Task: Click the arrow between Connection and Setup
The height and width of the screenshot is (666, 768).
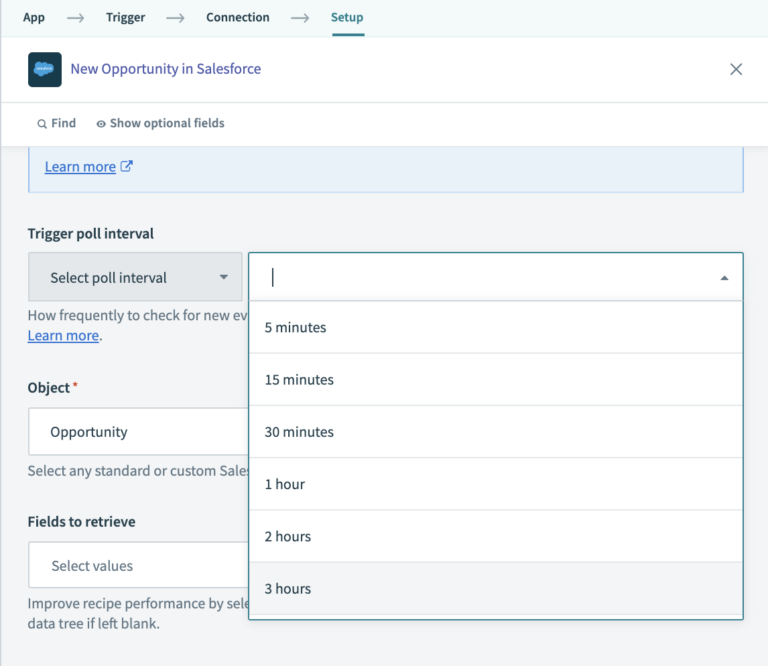Action: coord(300,18)
